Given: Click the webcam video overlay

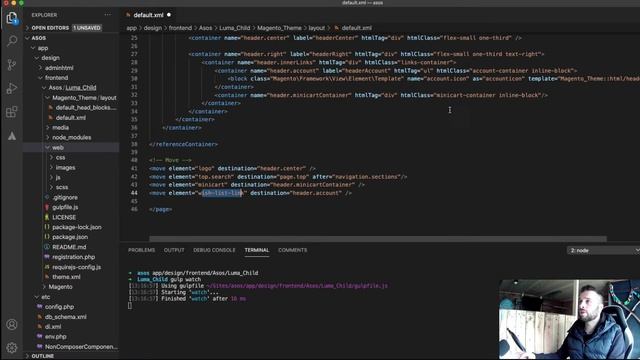Looking at the screenshot, I should pos(569,319).
